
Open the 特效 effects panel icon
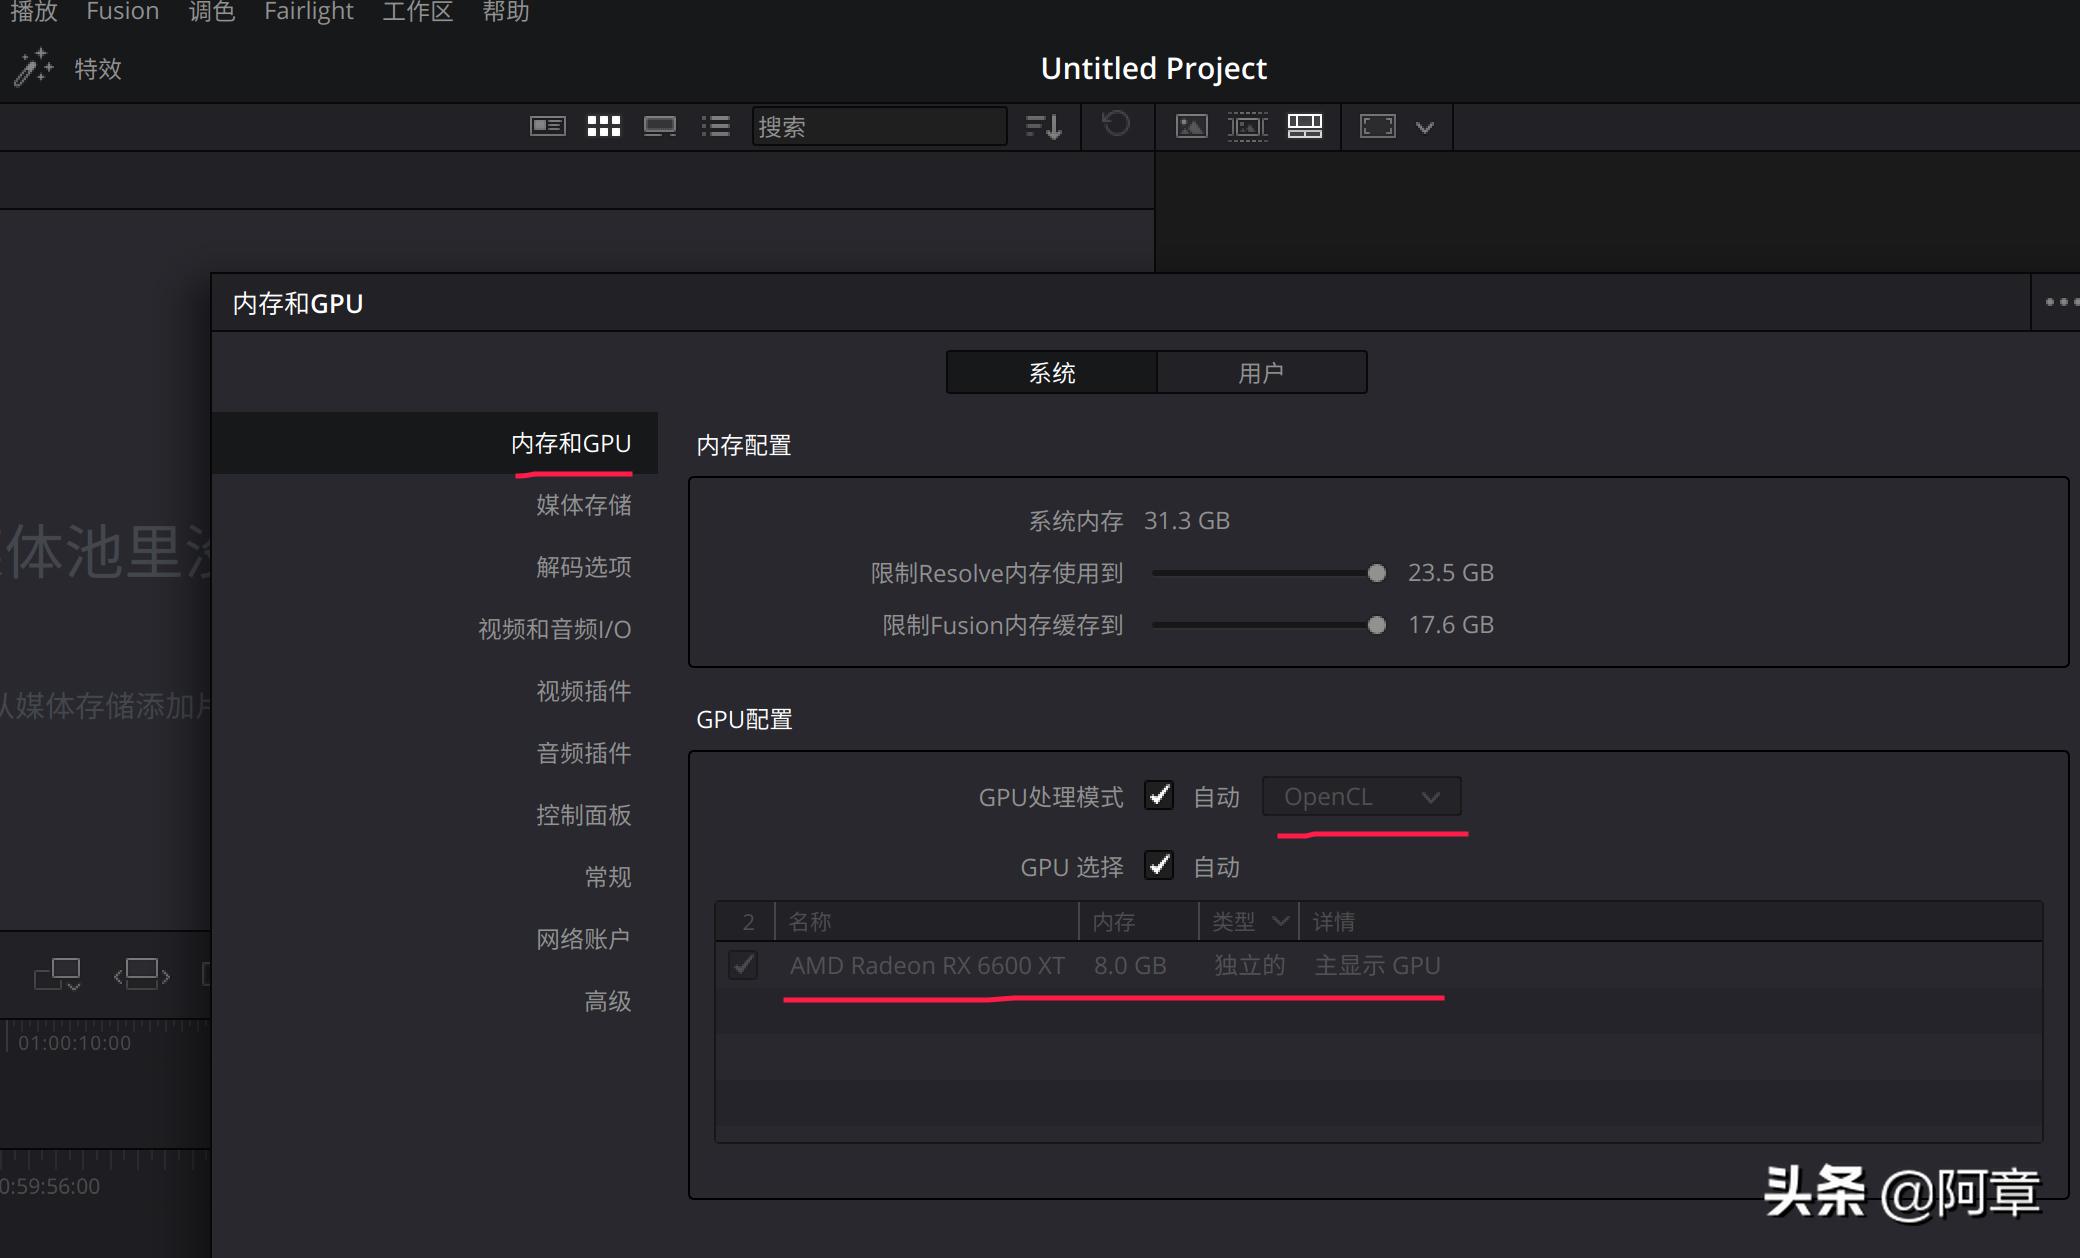coord(33,68)
